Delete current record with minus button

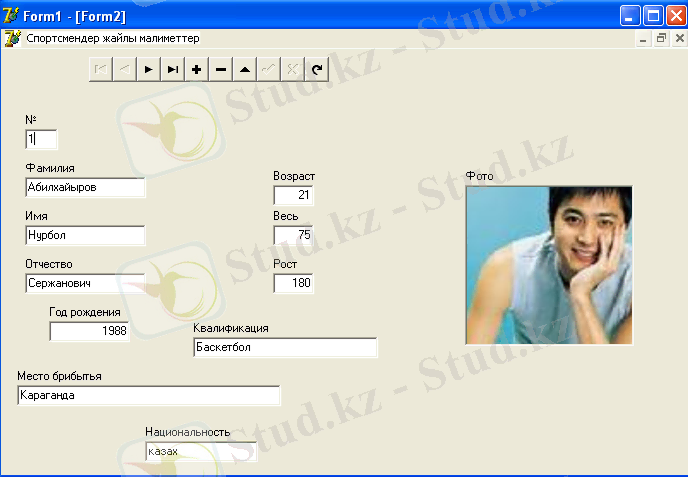[221, 69]
